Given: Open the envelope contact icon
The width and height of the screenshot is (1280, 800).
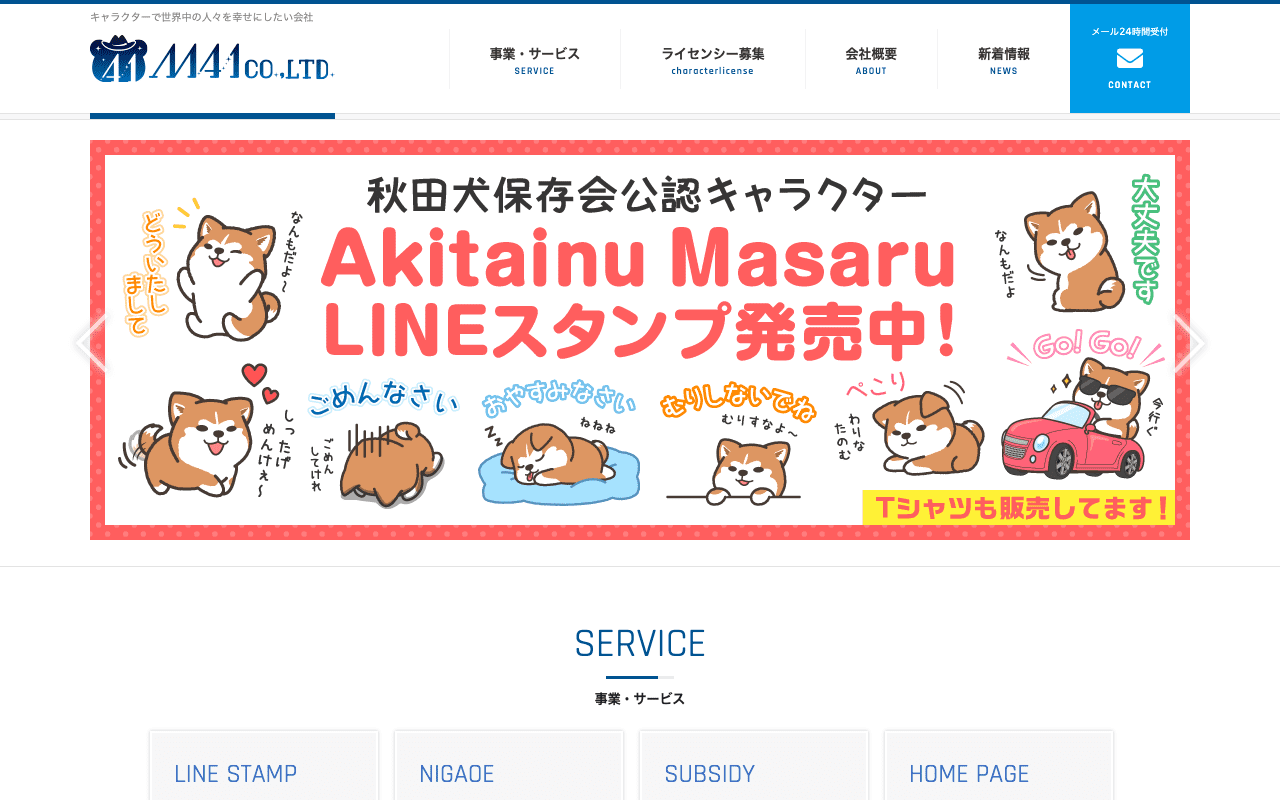Looking at the screenshot, I should tap(1130, 59).
